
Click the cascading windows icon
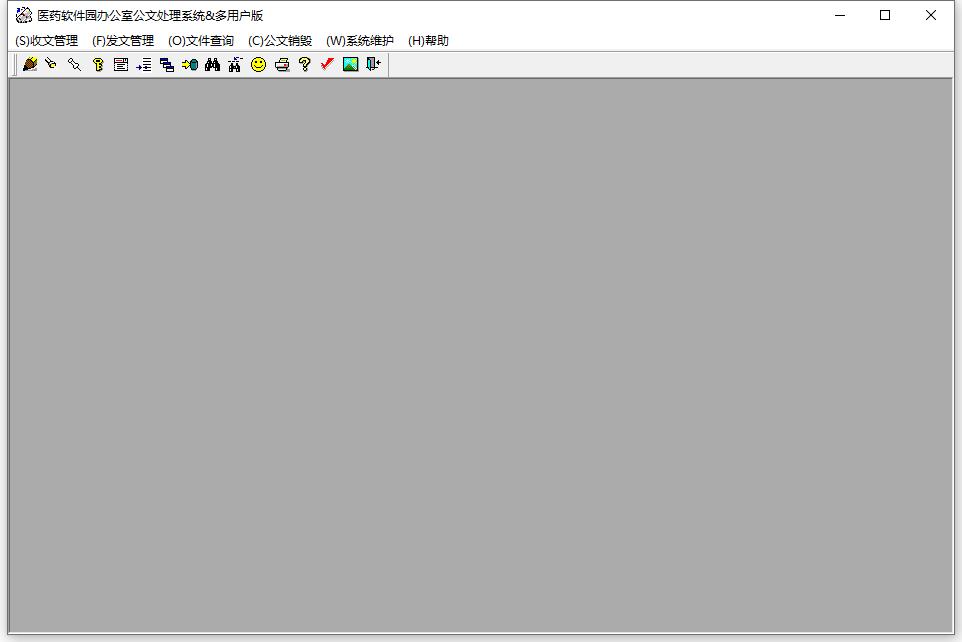tap(167, 65)
